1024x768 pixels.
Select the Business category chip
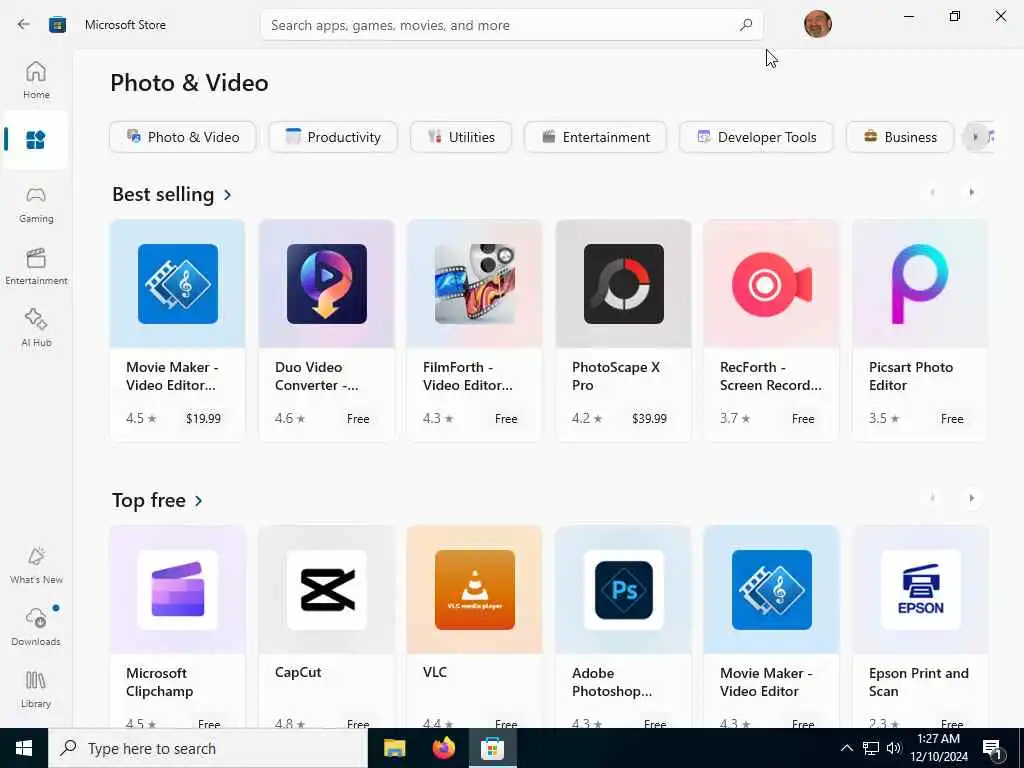click(x=900, y=137)
